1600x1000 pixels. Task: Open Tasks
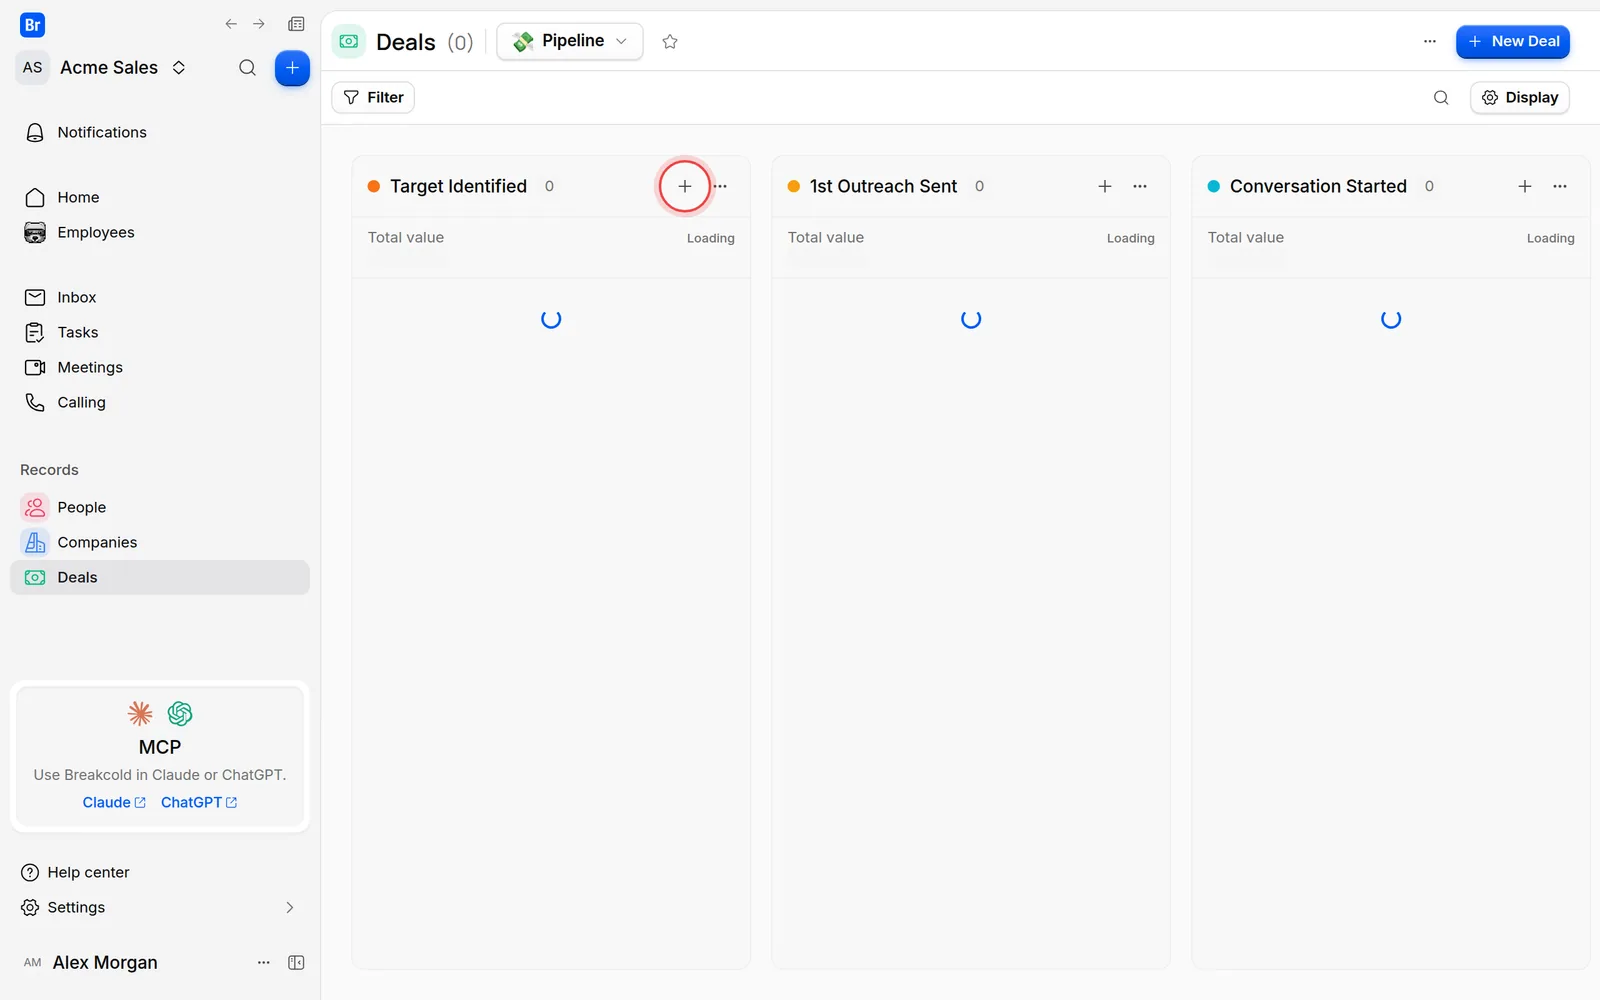pos(160,332)
